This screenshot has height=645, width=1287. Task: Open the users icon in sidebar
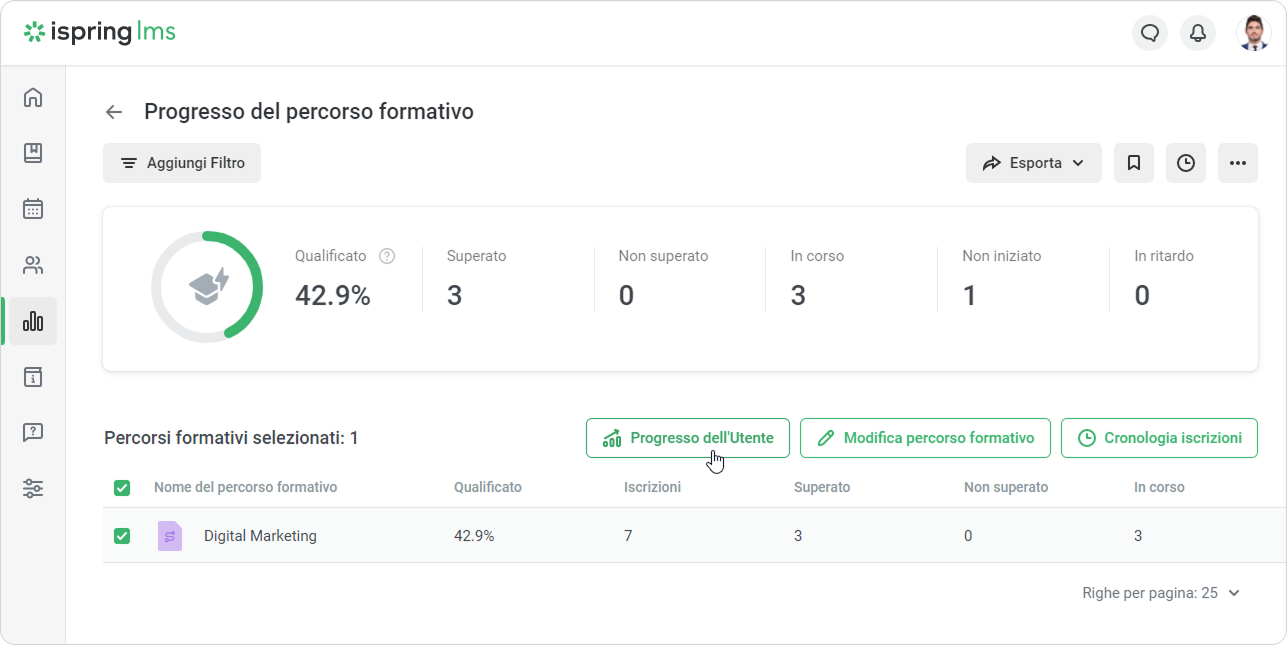tap(33, 265)
